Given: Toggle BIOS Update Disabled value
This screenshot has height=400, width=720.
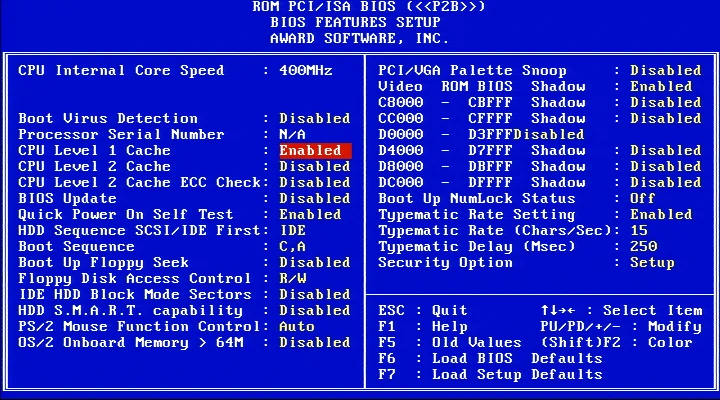Looking at the screenshot, I should pos(315,198).
